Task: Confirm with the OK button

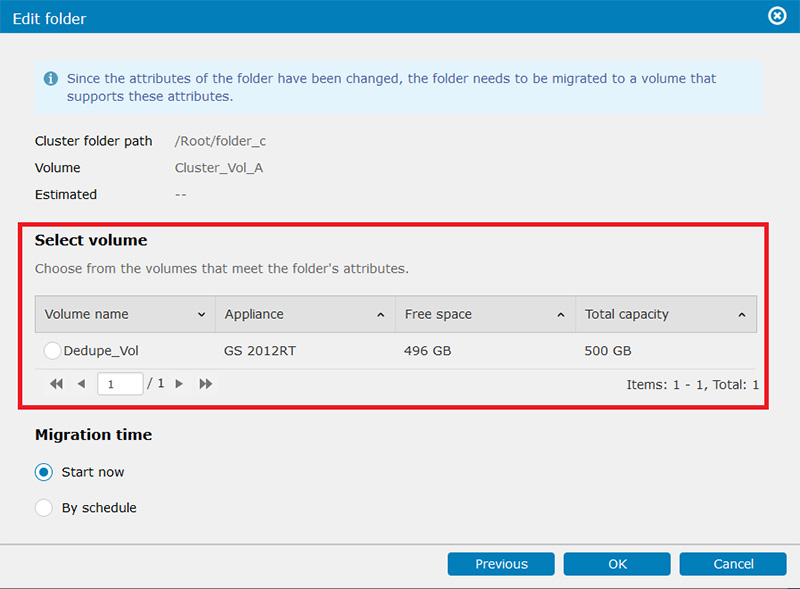Action: click(617, 564)
